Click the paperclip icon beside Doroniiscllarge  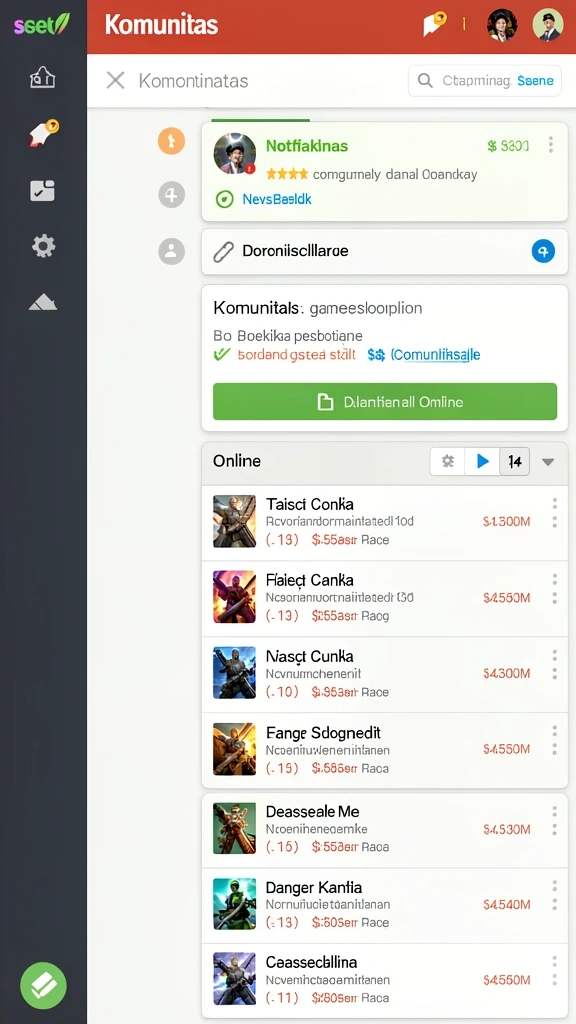point(223,251)
